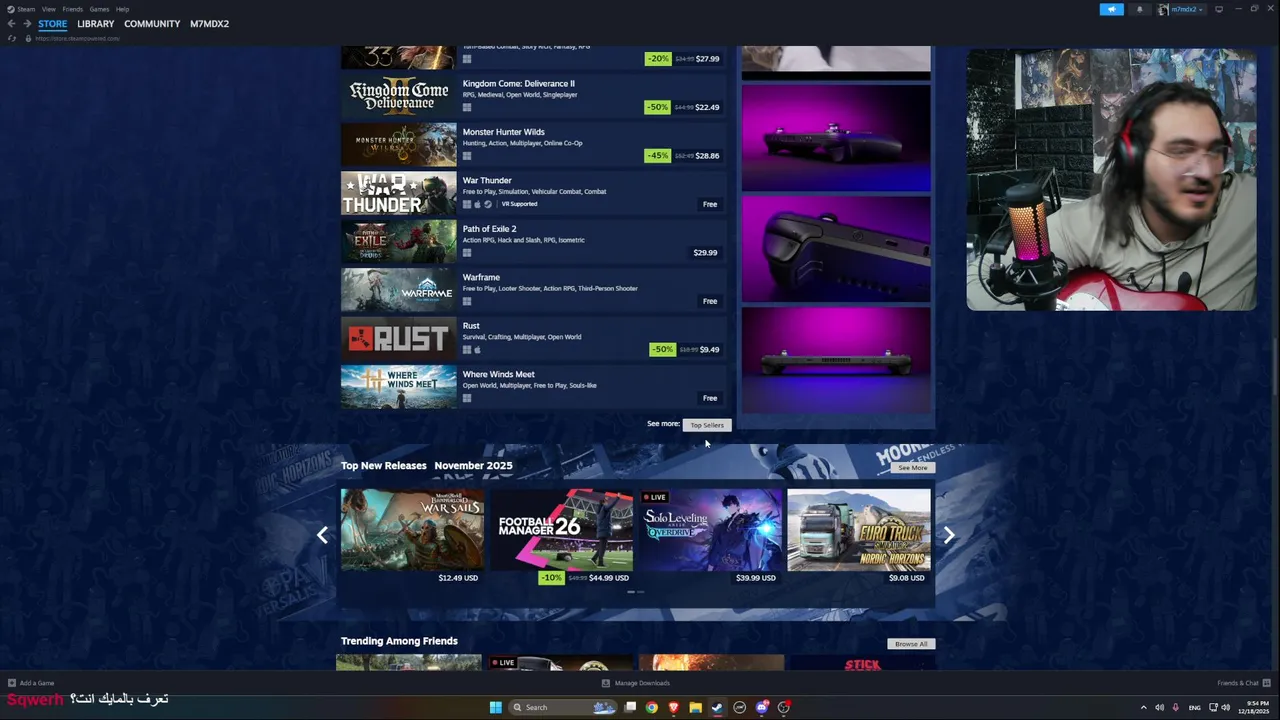The height and width of the screenshot is (720, 1280).
Task: Click the Add a Game link
Action: [37, 683]
